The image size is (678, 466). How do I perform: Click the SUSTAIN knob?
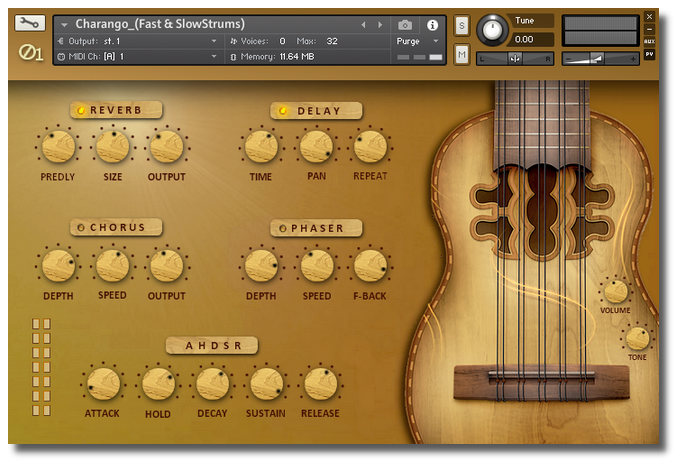tap(266, 384)
